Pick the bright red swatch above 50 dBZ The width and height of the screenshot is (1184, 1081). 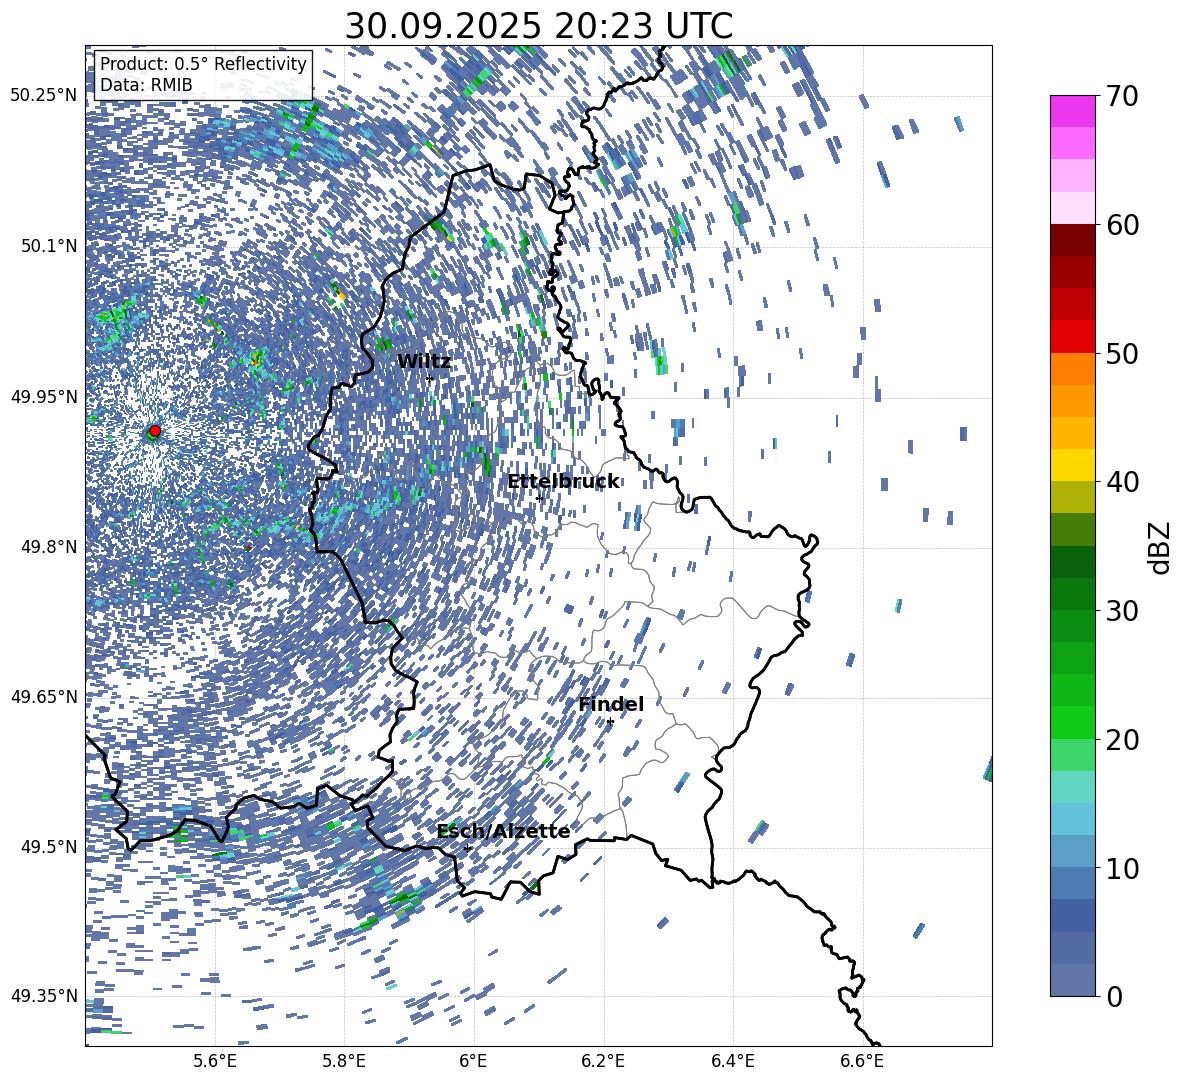(x=1072, y=337)
